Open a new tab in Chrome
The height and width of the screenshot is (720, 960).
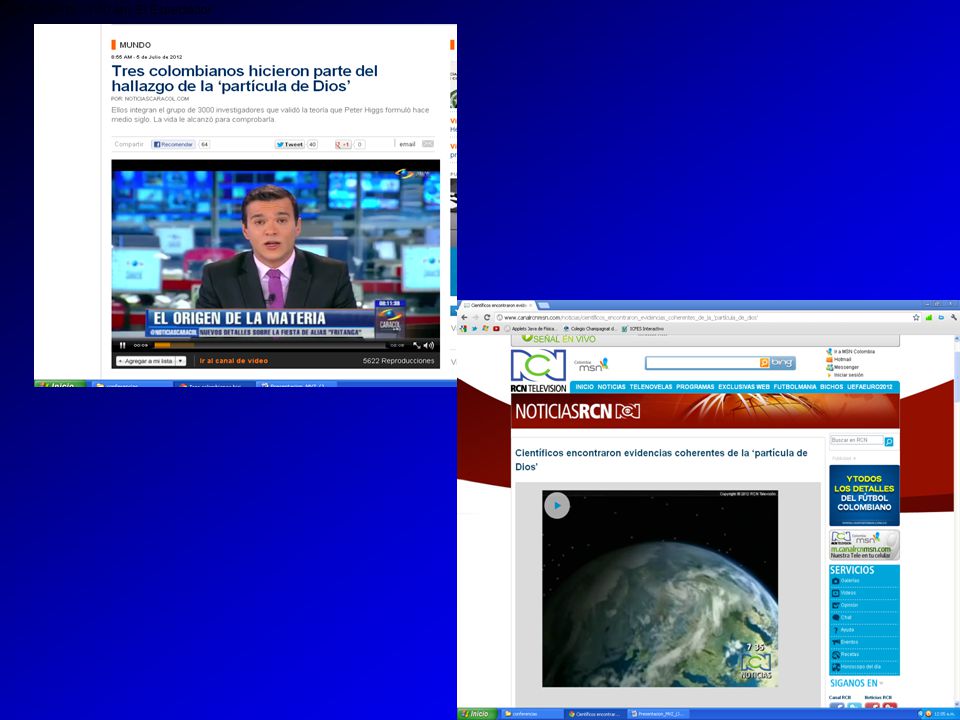(x=543, y=305)
